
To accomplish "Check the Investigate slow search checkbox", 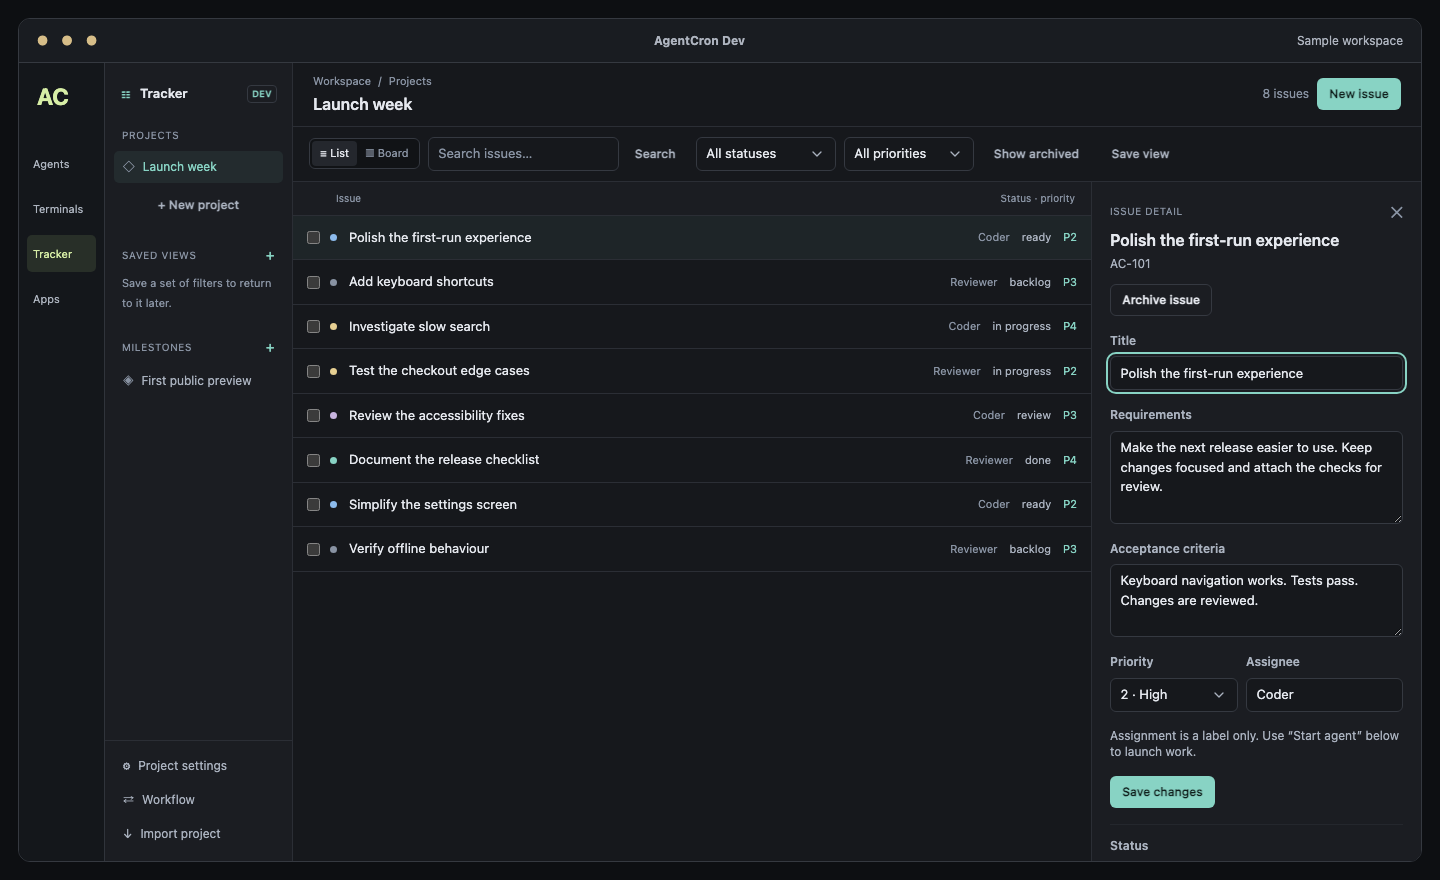I will click(x=313, y=327).
